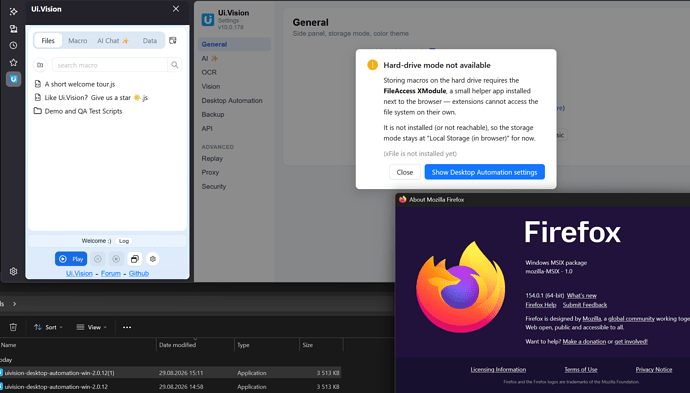
Task: Click the large Firefox logo
Action: point(460,287)
